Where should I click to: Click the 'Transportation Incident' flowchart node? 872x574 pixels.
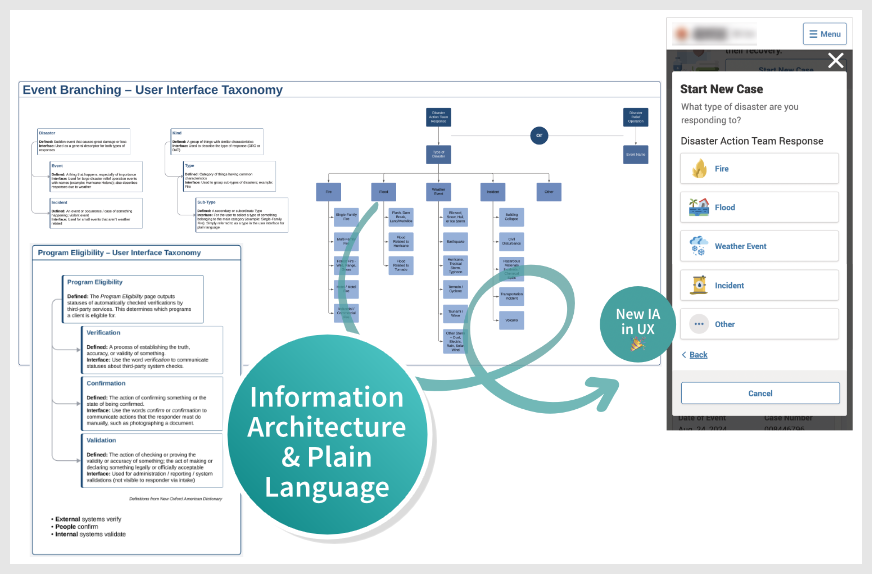[511, 295]
